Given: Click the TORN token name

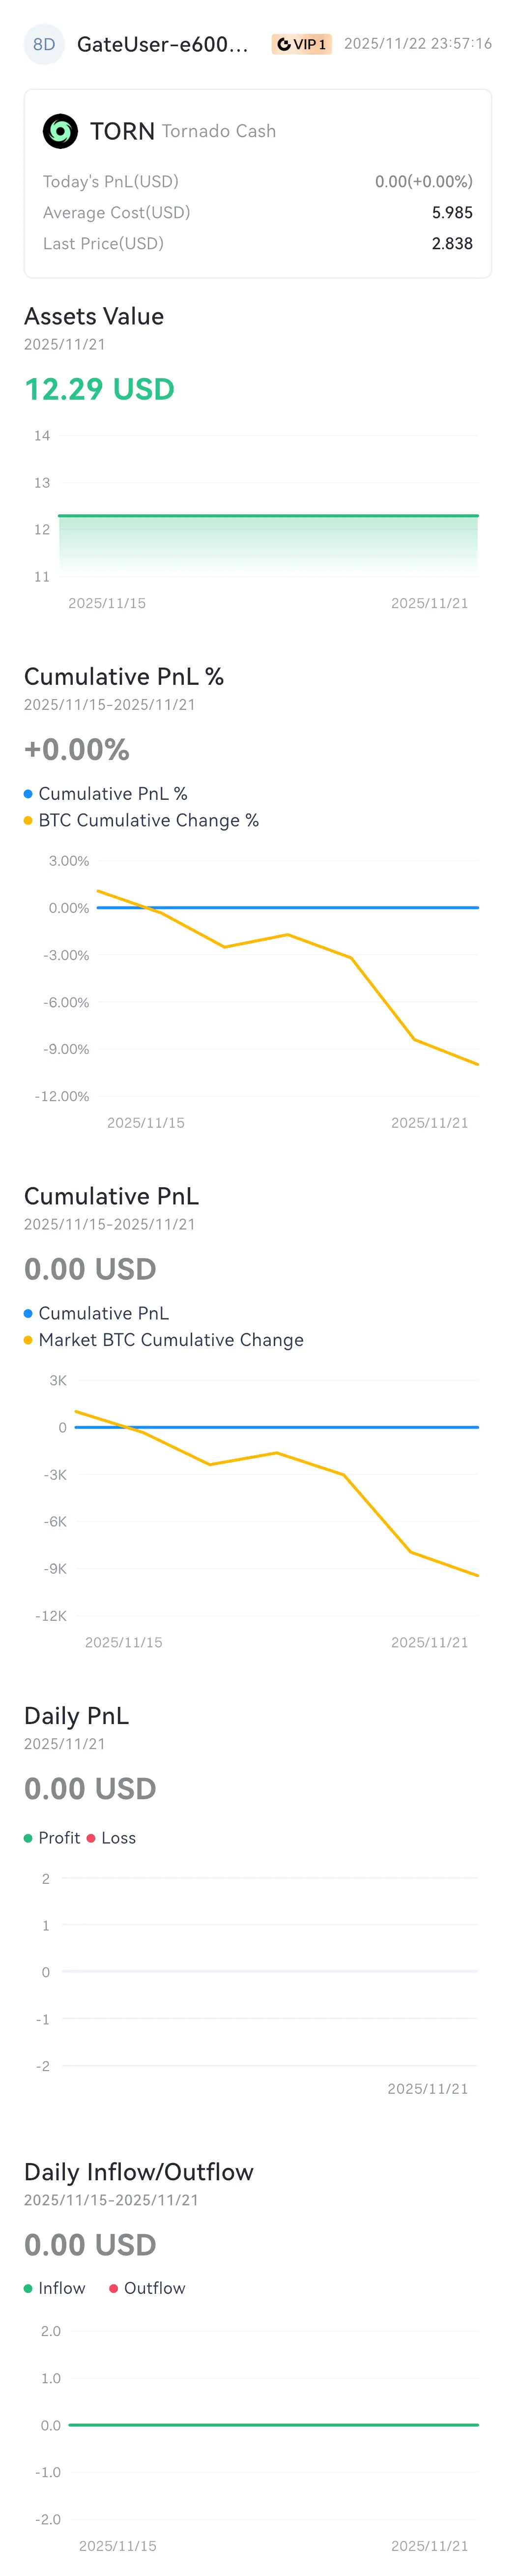Looking at the screenshot, I should (122, 131).
